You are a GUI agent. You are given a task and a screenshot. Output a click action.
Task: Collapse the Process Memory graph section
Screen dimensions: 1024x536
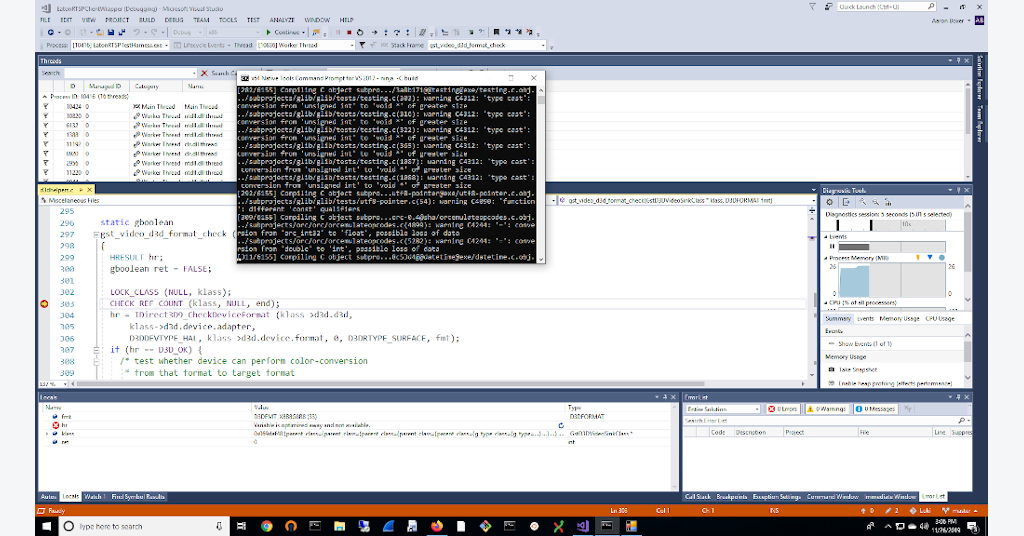click(825, 258)
